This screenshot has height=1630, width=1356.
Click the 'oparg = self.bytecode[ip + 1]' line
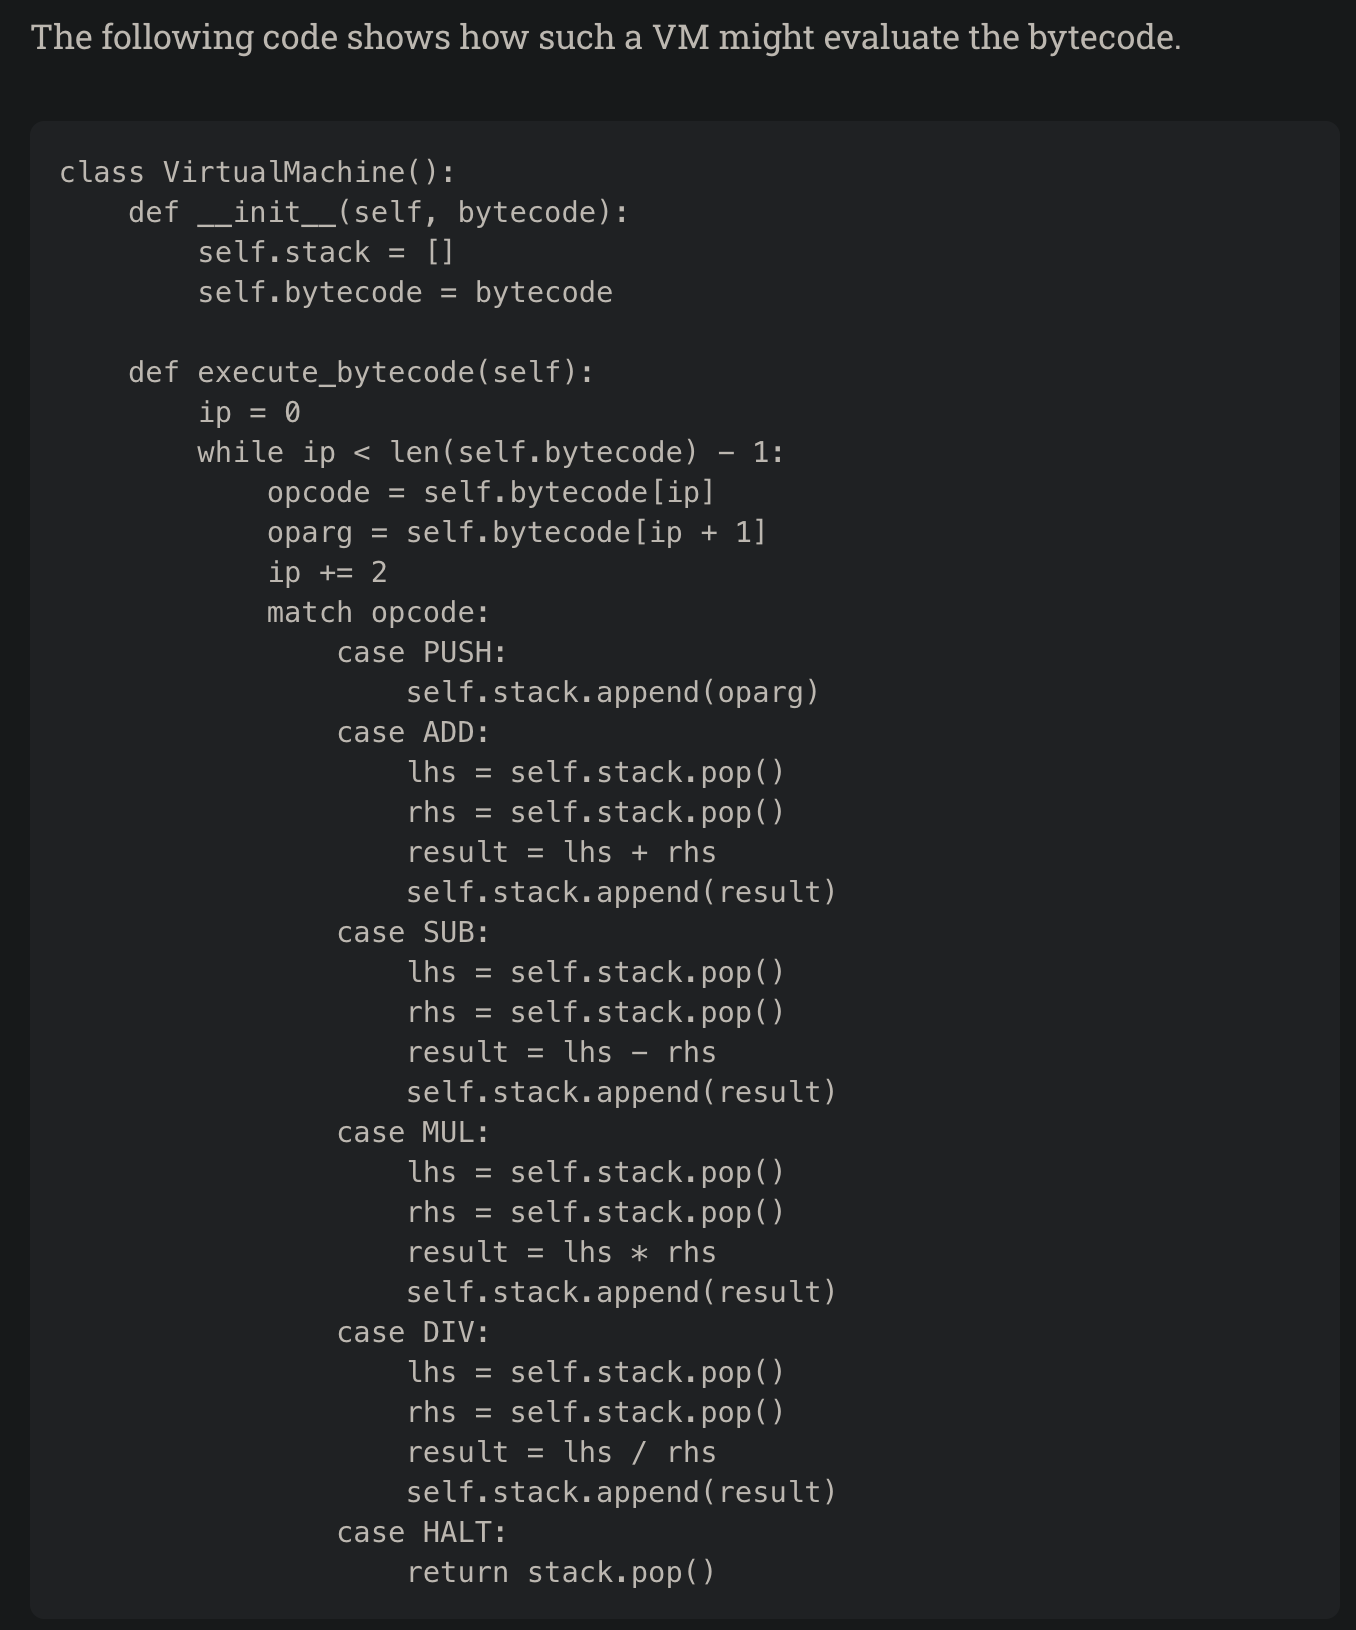click(516, 532)
